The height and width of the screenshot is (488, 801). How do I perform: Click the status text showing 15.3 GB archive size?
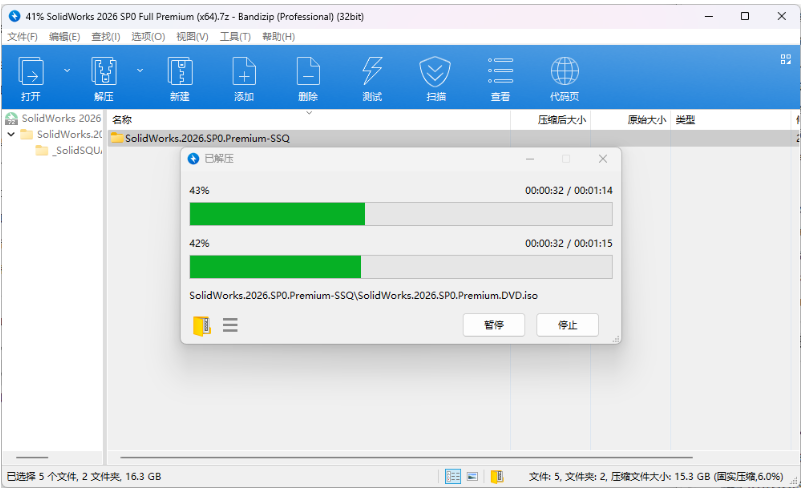656,477
